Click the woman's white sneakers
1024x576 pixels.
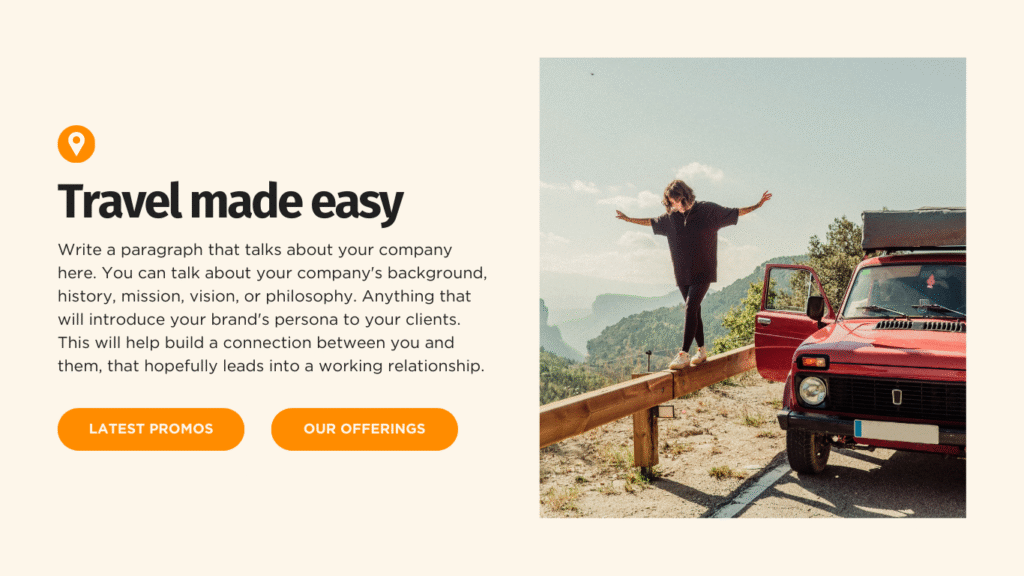click(x=688, y=359)
